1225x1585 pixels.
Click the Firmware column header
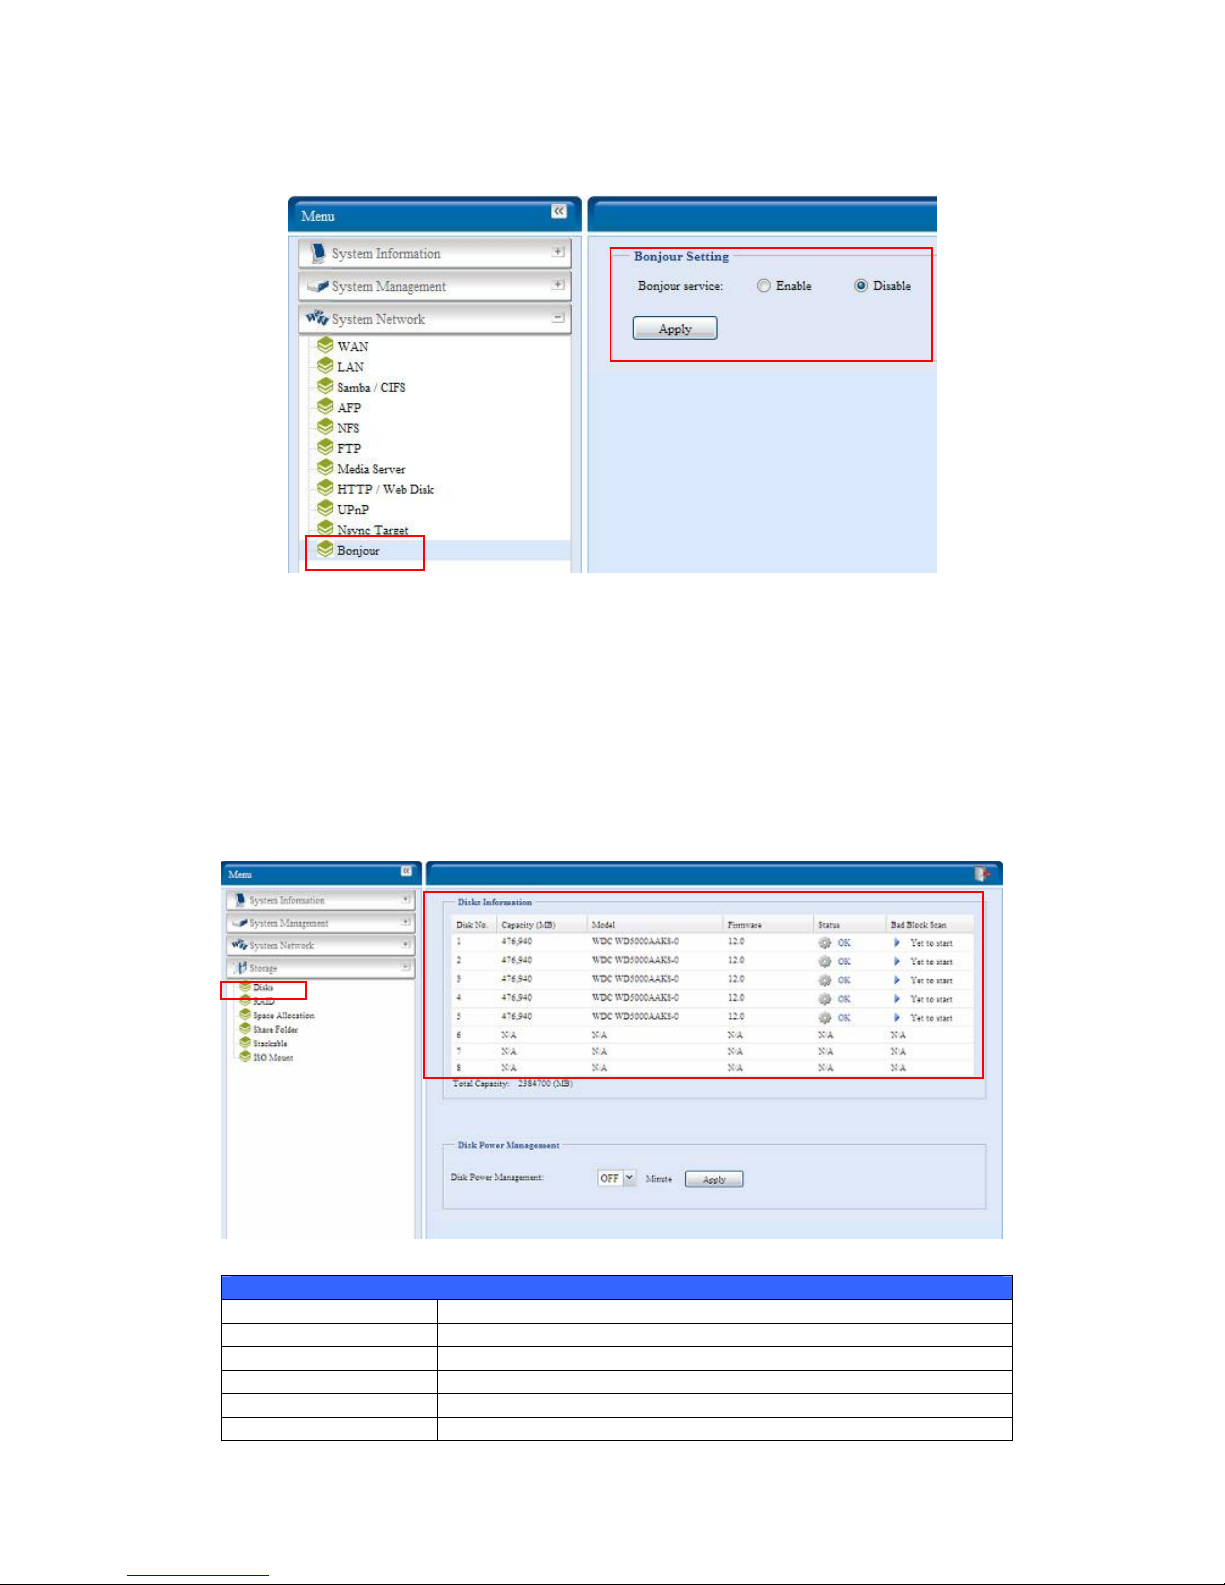coord(744,925)
